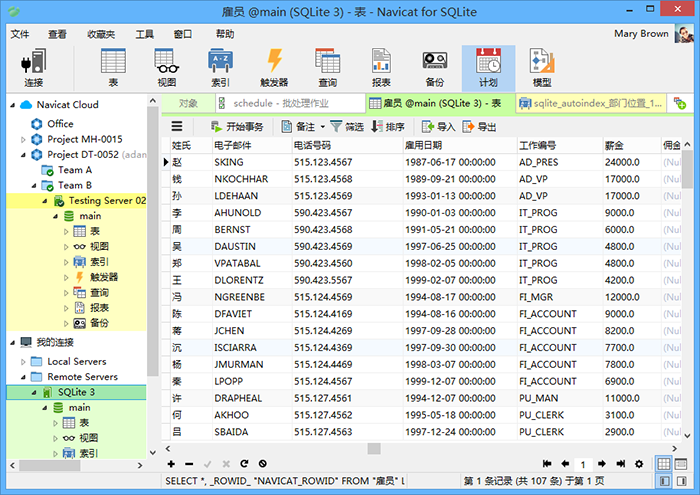Open the 文件 menu
Viewport: 700px width, 495px height.
coord(20,34)
